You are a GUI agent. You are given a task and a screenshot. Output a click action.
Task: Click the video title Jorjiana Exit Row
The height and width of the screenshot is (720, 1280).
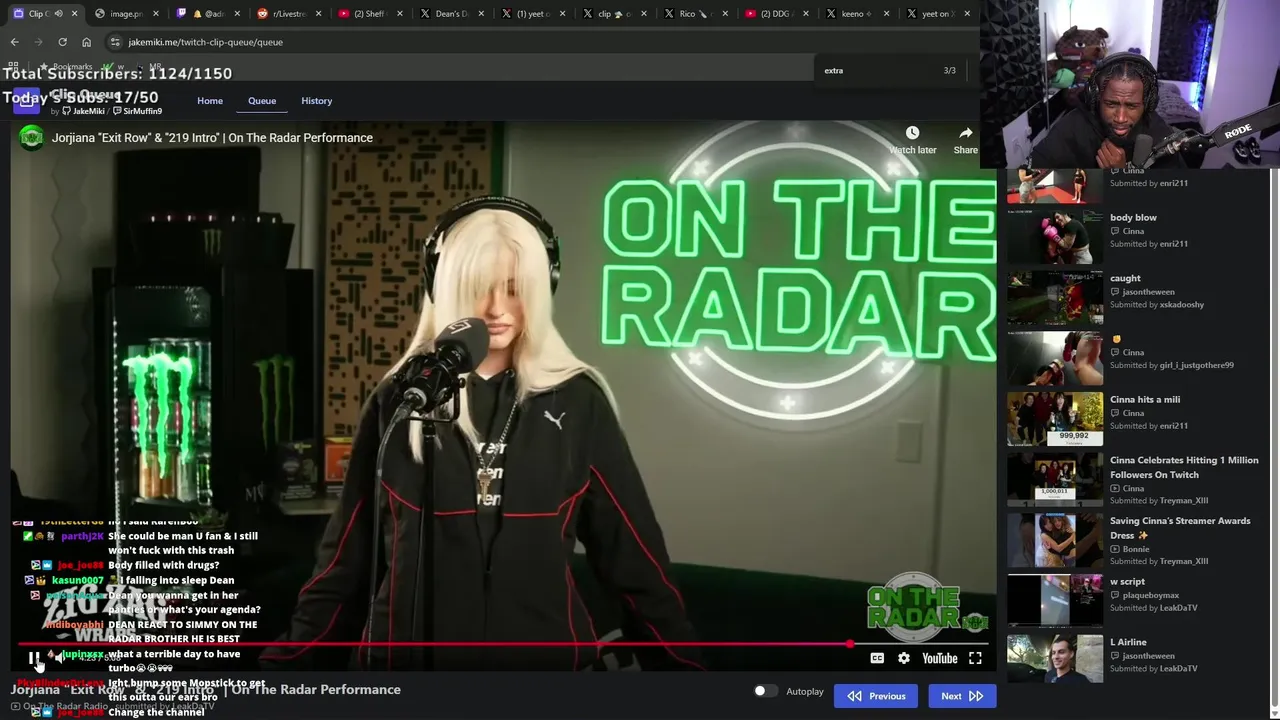(x=212, y=138)
